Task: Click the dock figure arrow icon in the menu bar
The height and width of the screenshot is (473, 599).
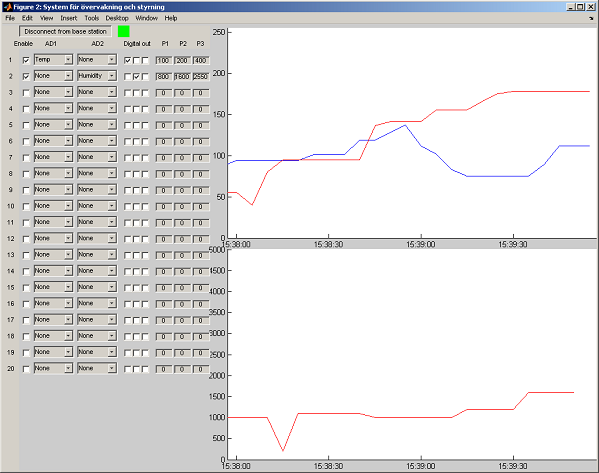Action: coord(591,18)
